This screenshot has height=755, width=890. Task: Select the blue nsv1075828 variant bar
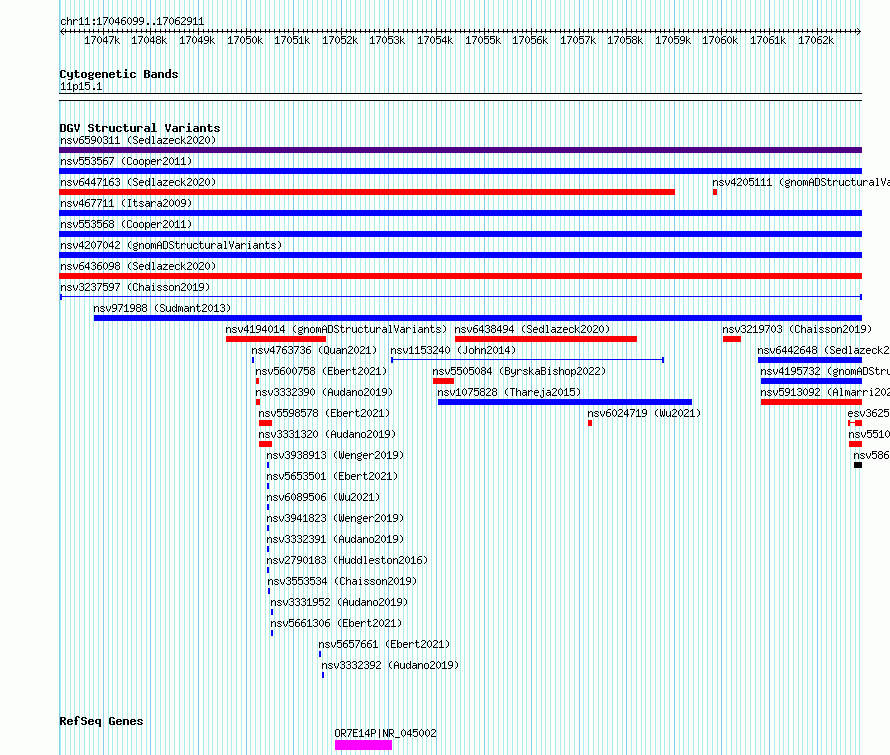[565, 402]
